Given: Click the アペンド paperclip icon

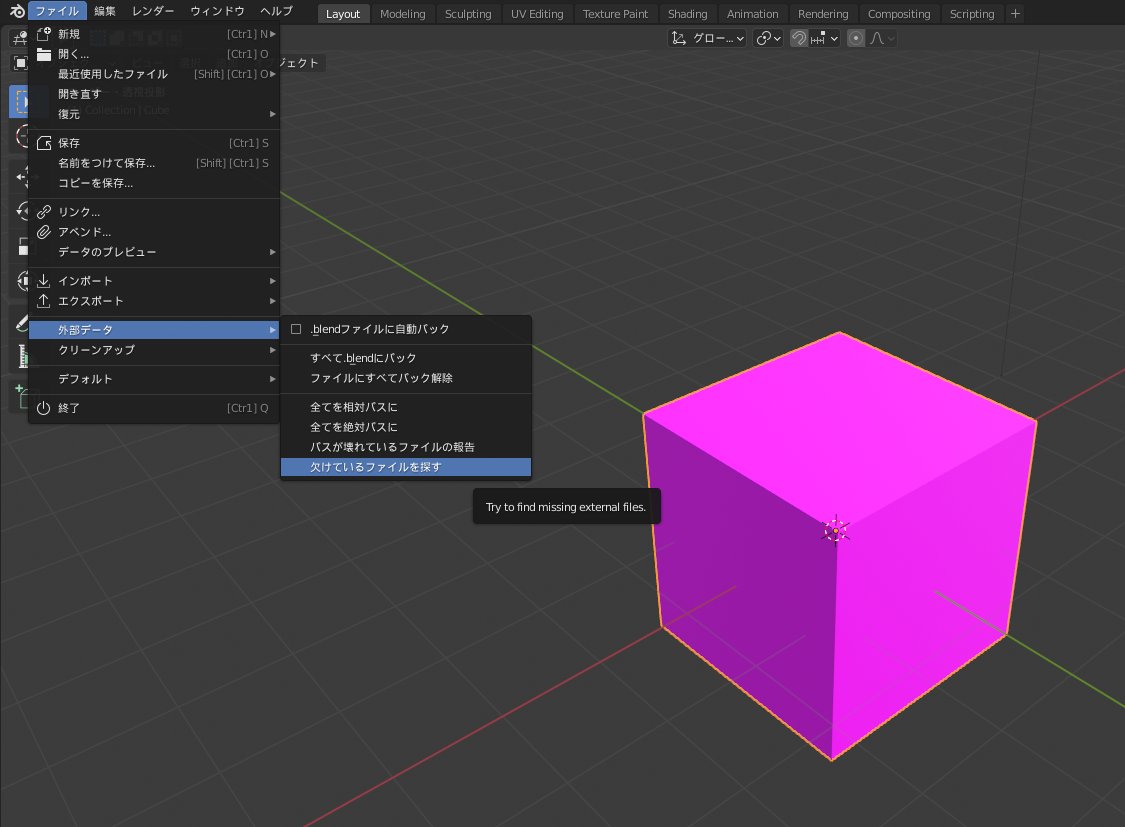Looking at the screenshot, I should coord(44,232).
